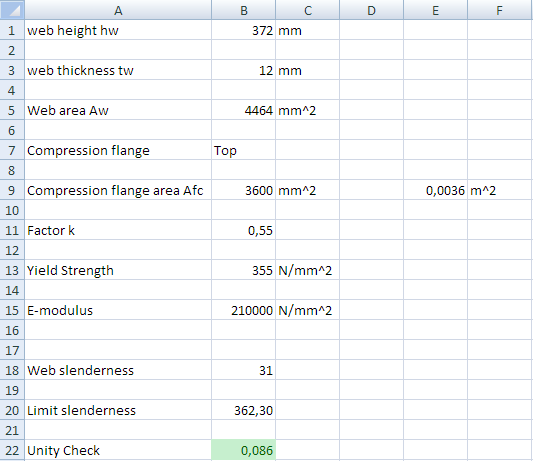Select the Factor k value 0,55

243,230
